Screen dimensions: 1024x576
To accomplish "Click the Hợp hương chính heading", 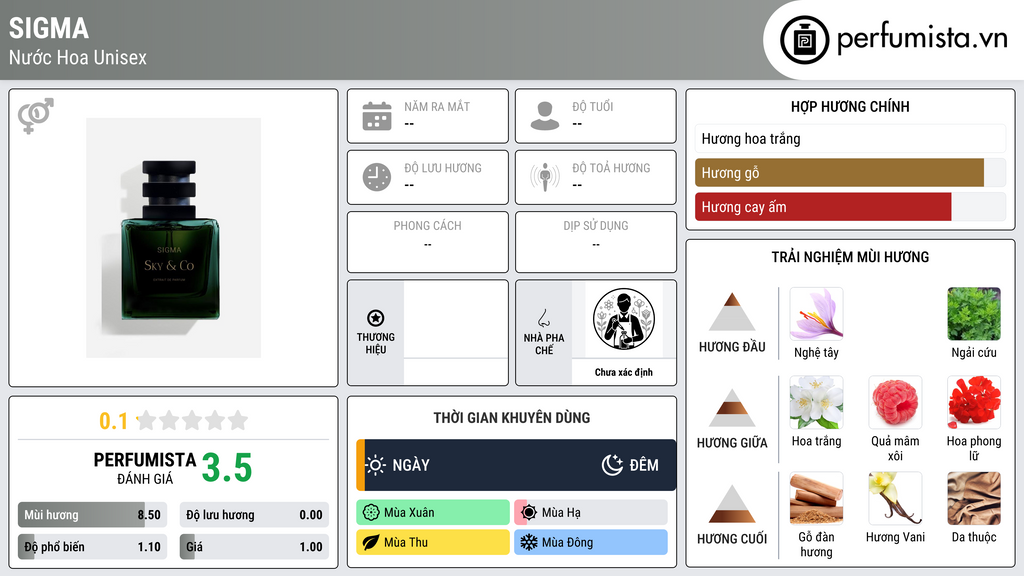I will click(x=850, y=106).
